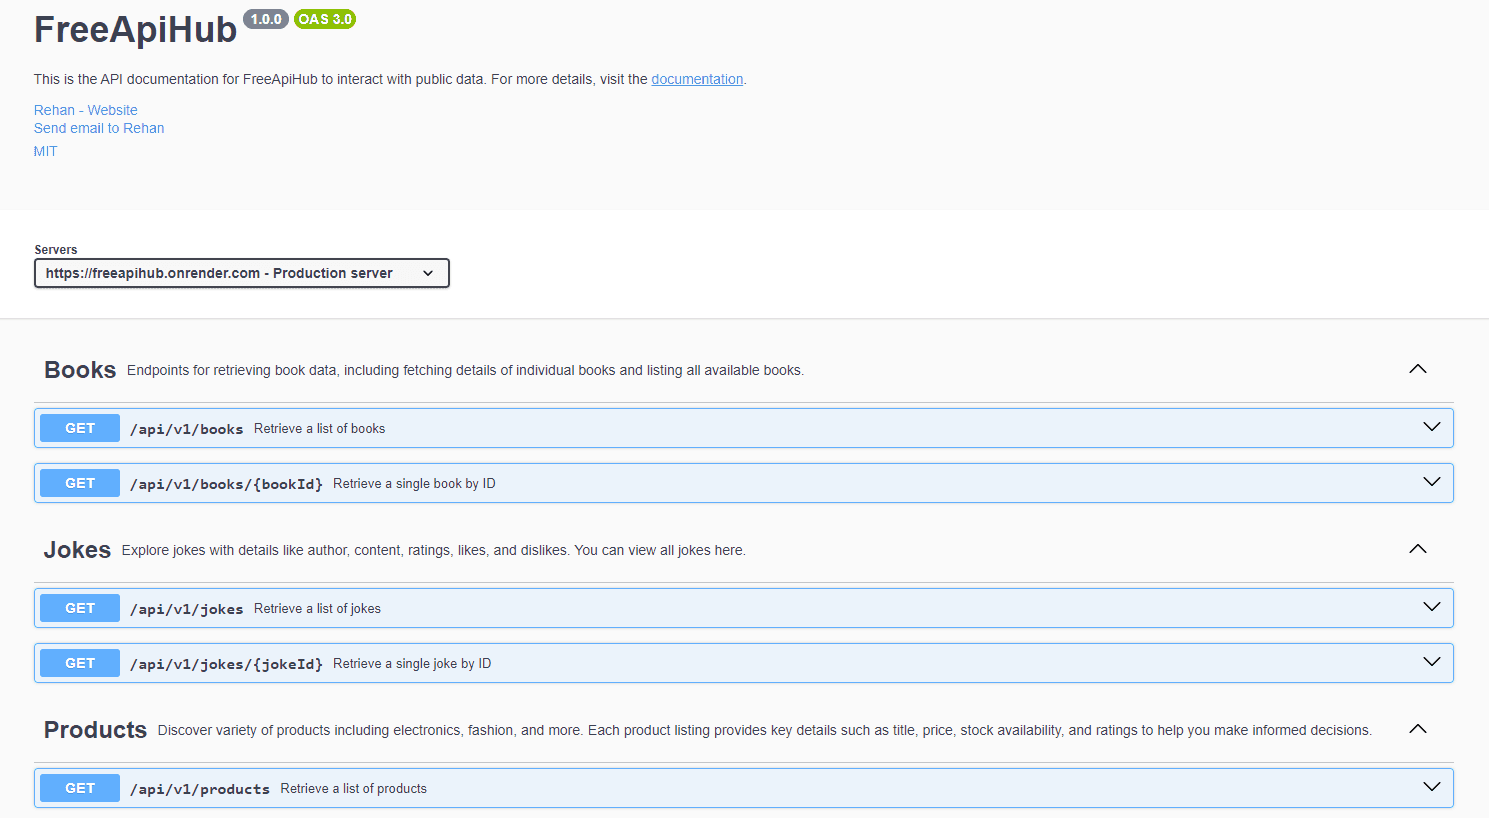The width and height of the screenshot is (1489, 818).
Task: Select the /api/v1/books path text
Action: tap(187, 429)
